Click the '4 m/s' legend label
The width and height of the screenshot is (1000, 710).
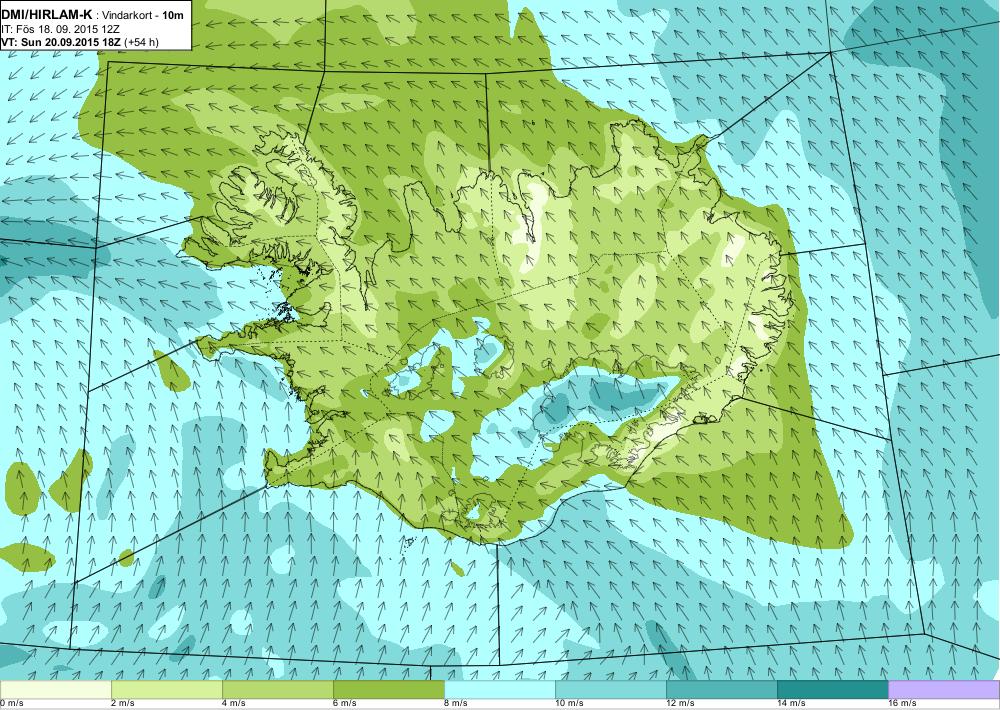point(234,704)
